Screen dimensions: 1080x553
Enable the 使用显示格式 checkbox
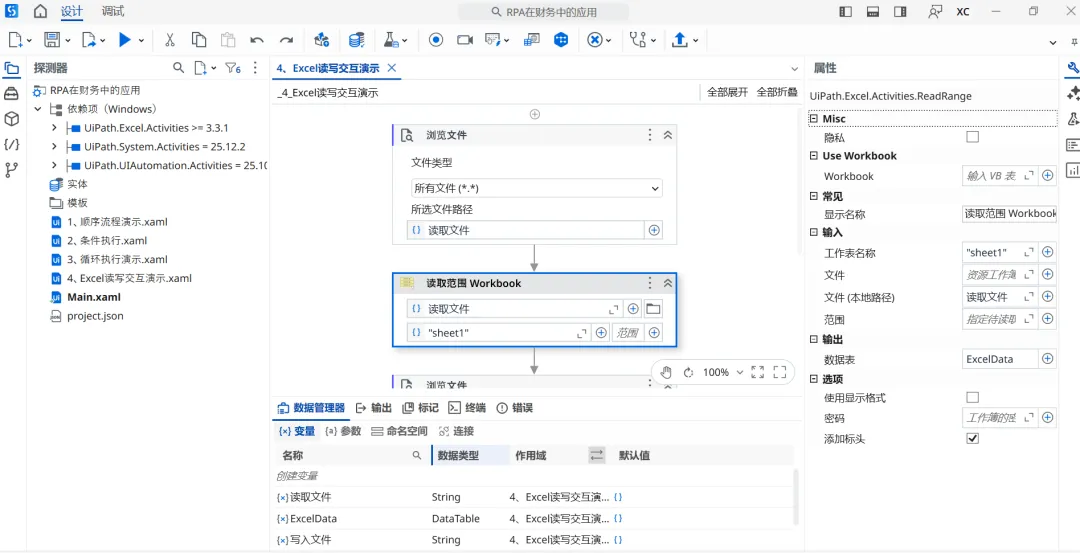point(973,397)
